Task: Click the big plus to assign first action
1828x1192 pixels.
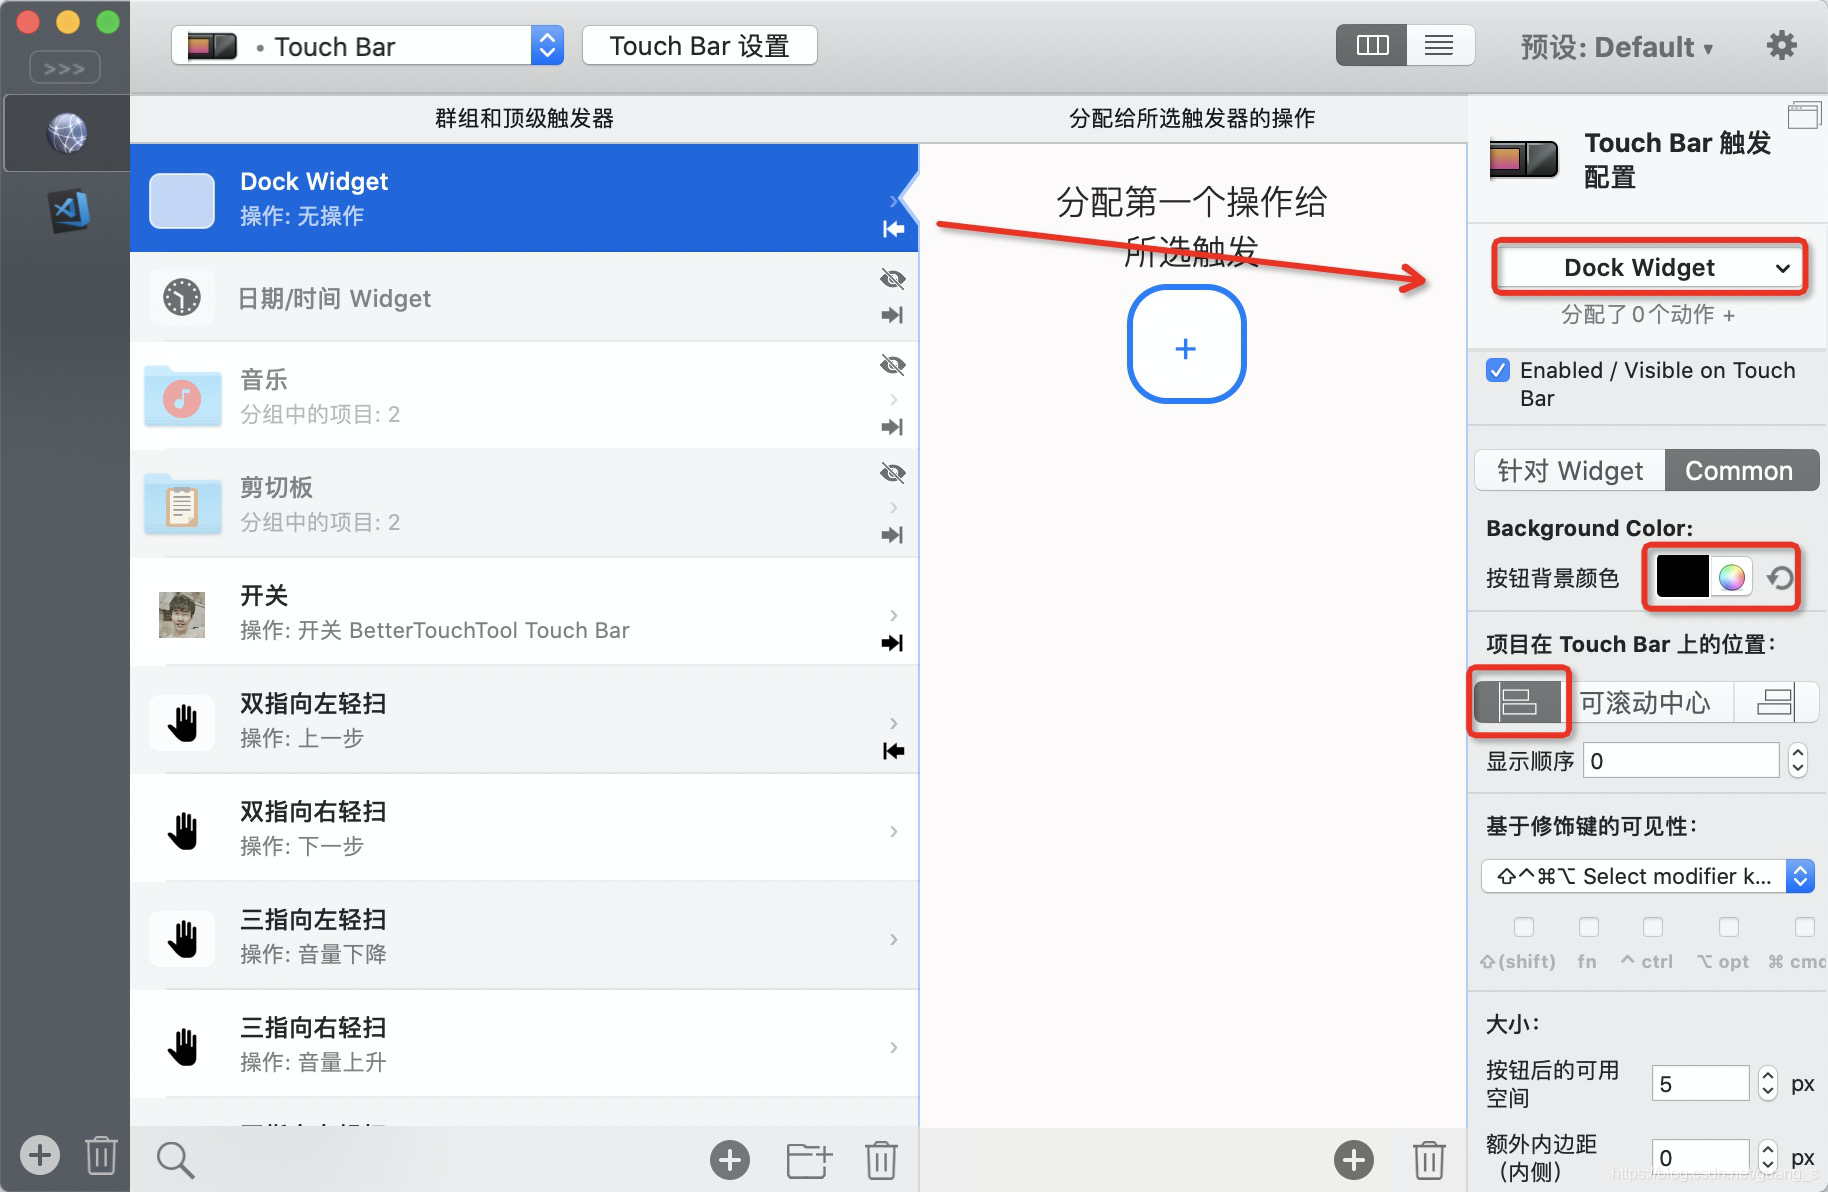Action: coord(1186,345)
